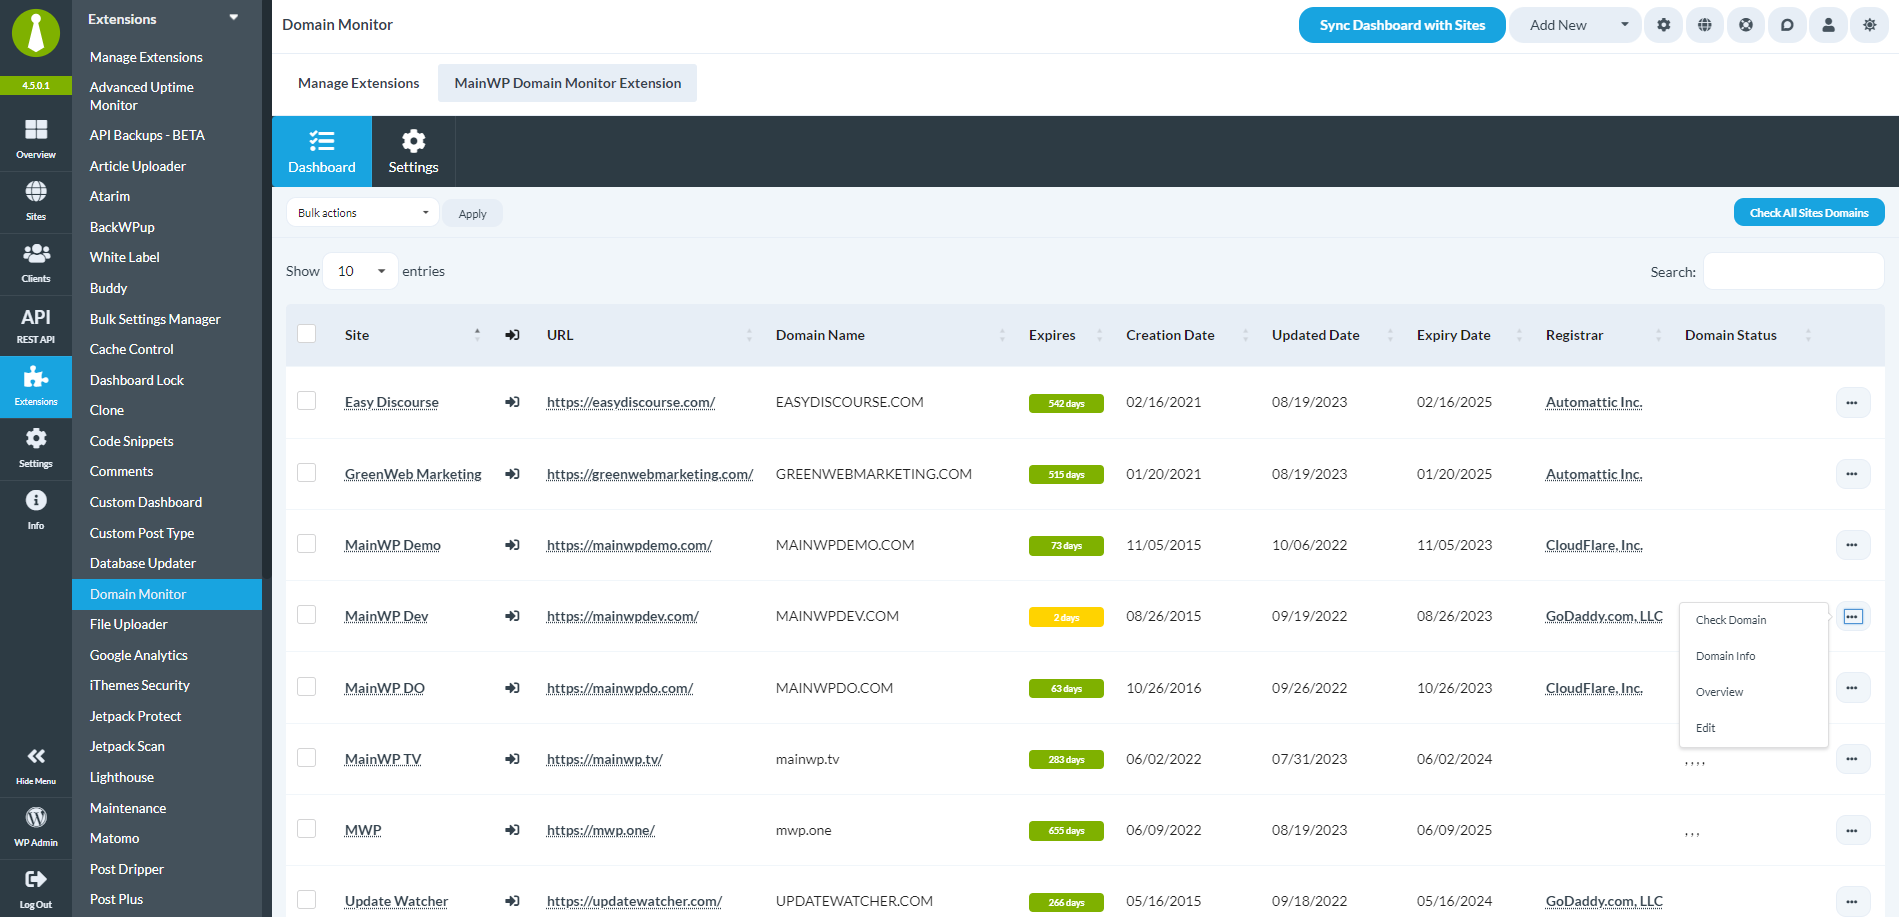Click the login arrow icon for MainWP DO
The image size is (1899, 917).
512,688
